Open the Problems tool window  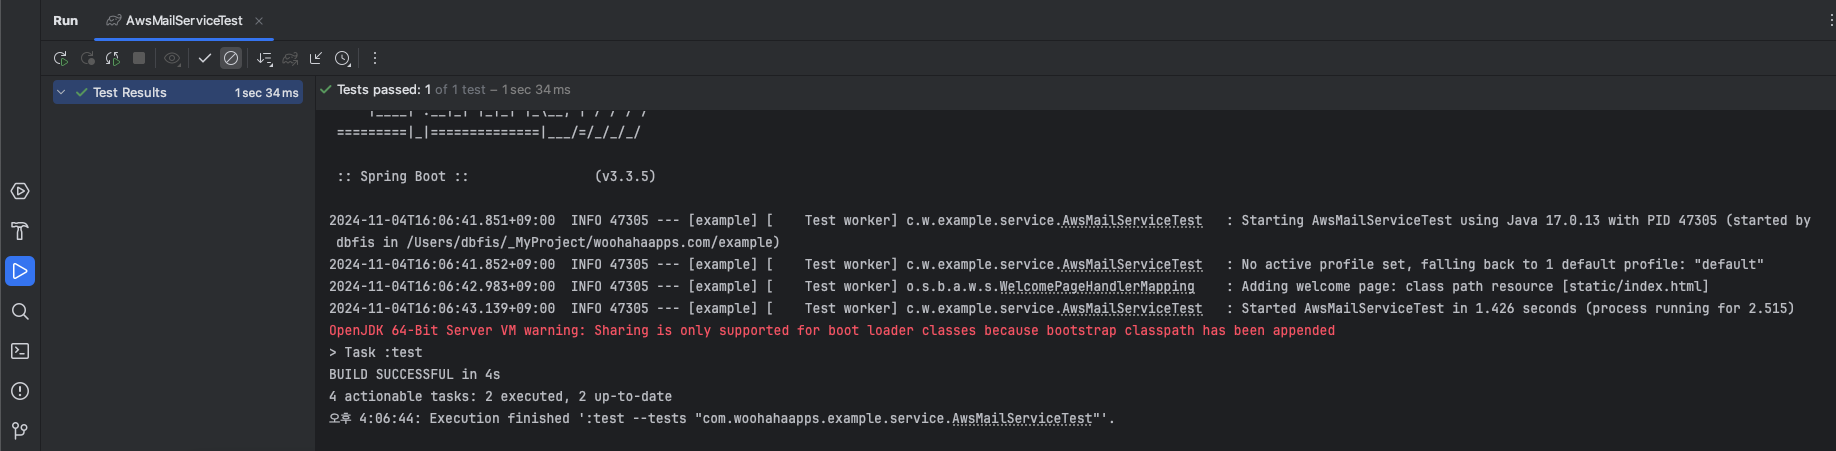coord(20,391)
